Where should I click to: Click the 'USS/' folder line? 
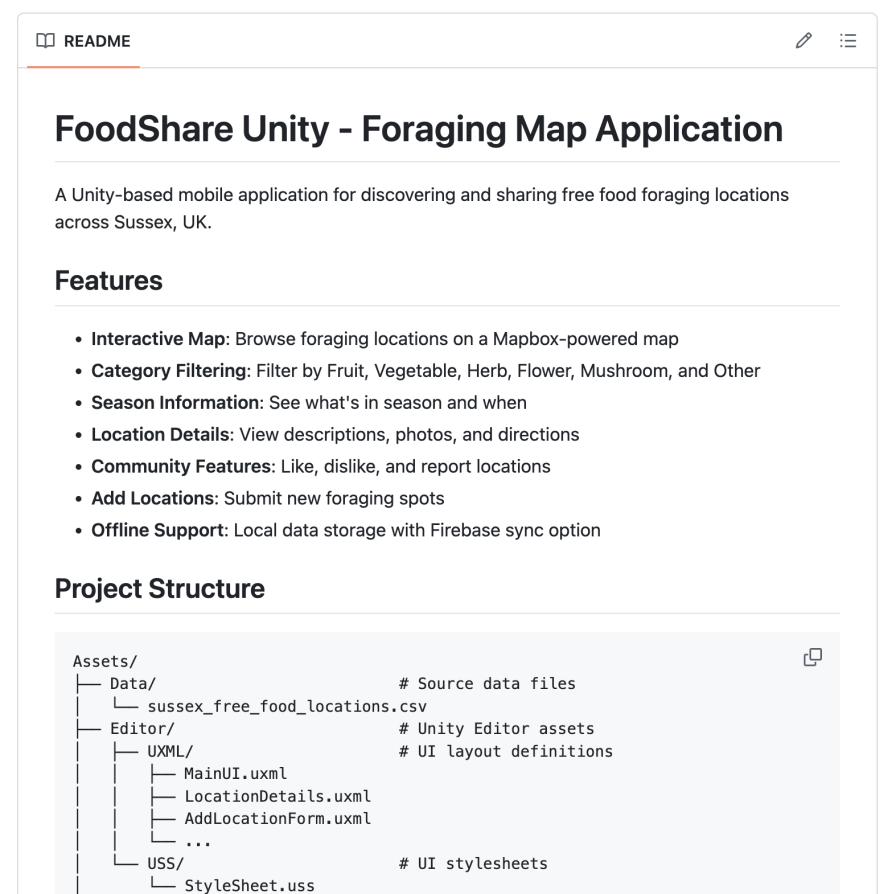pos(166,864)
